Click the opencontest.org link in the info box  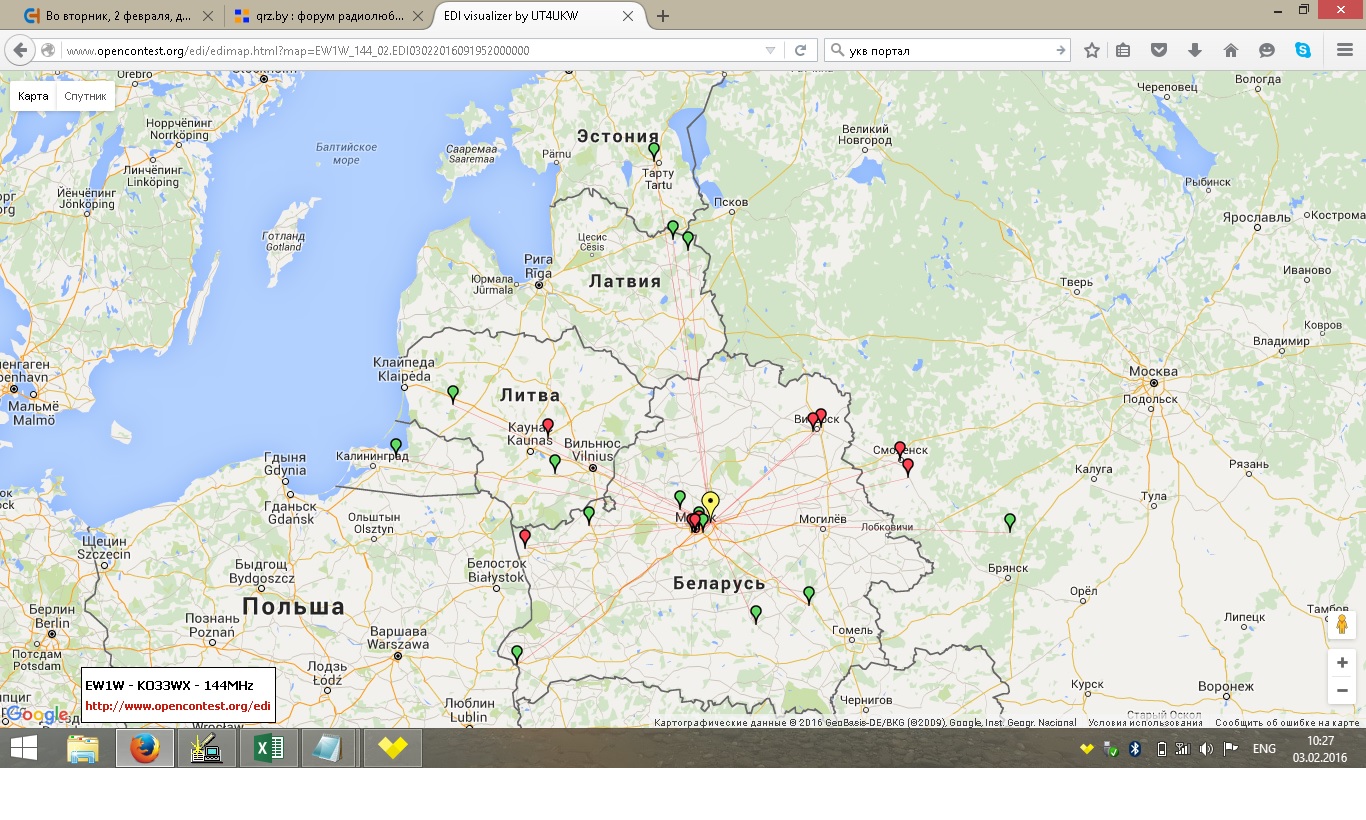click(x=177, y=706)
